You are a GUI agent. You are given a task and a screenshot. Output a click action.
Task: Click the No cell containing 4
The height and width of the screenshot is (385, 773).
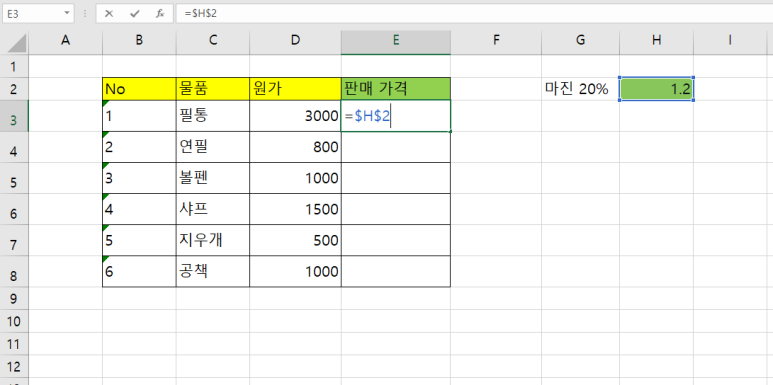(139, 209)
